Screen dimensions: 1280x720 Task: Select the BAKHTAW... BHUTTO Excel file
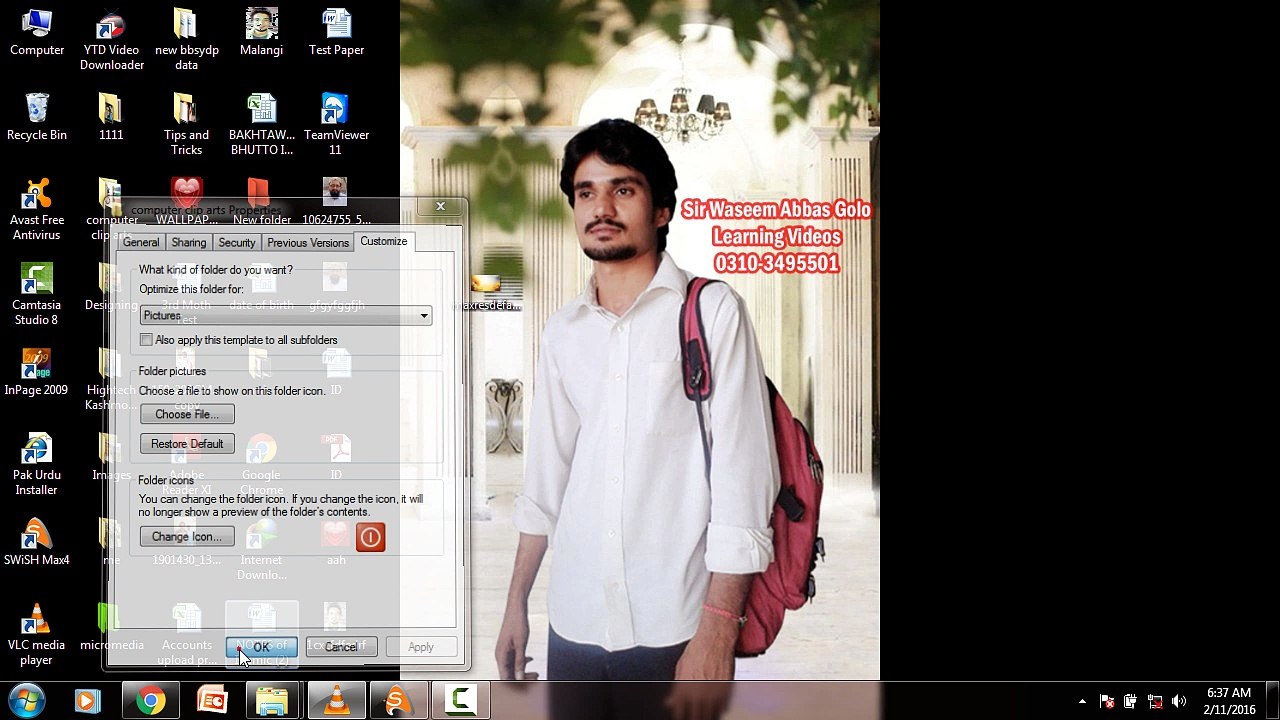click(261, 125)
